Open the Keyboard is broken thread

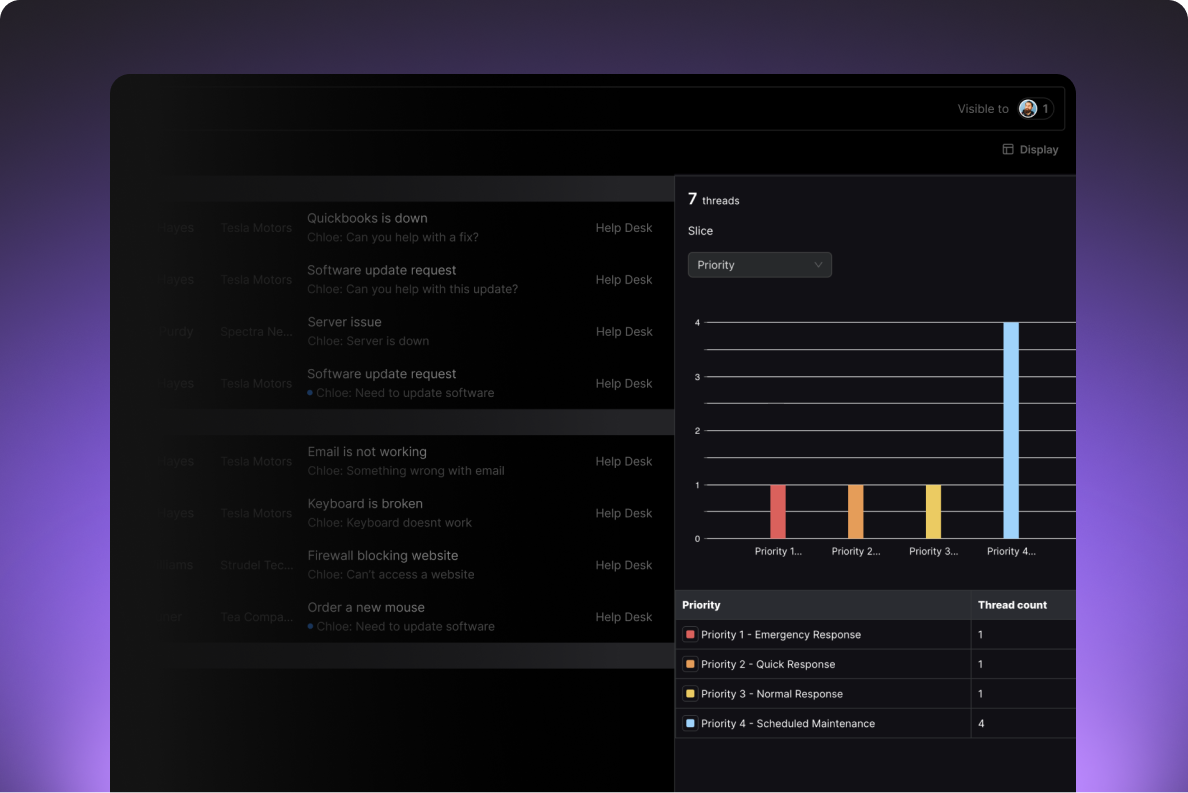pyautogui.click(x=365, y=504)
